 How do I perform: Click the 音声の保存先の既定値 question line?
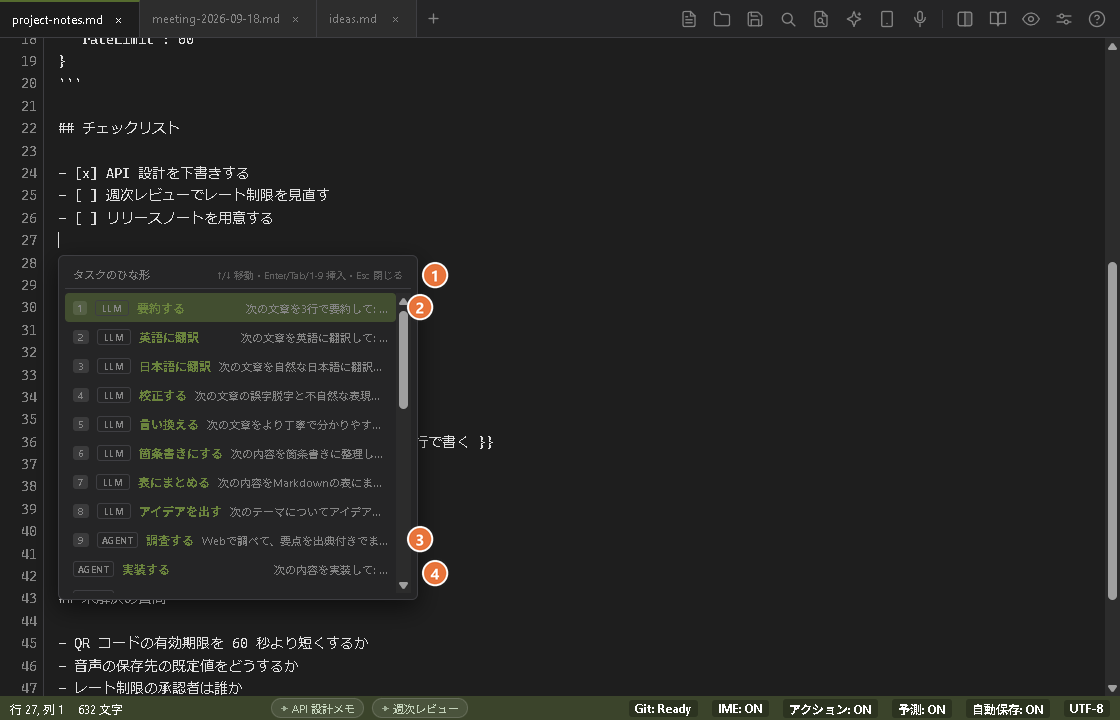[179, 666]
